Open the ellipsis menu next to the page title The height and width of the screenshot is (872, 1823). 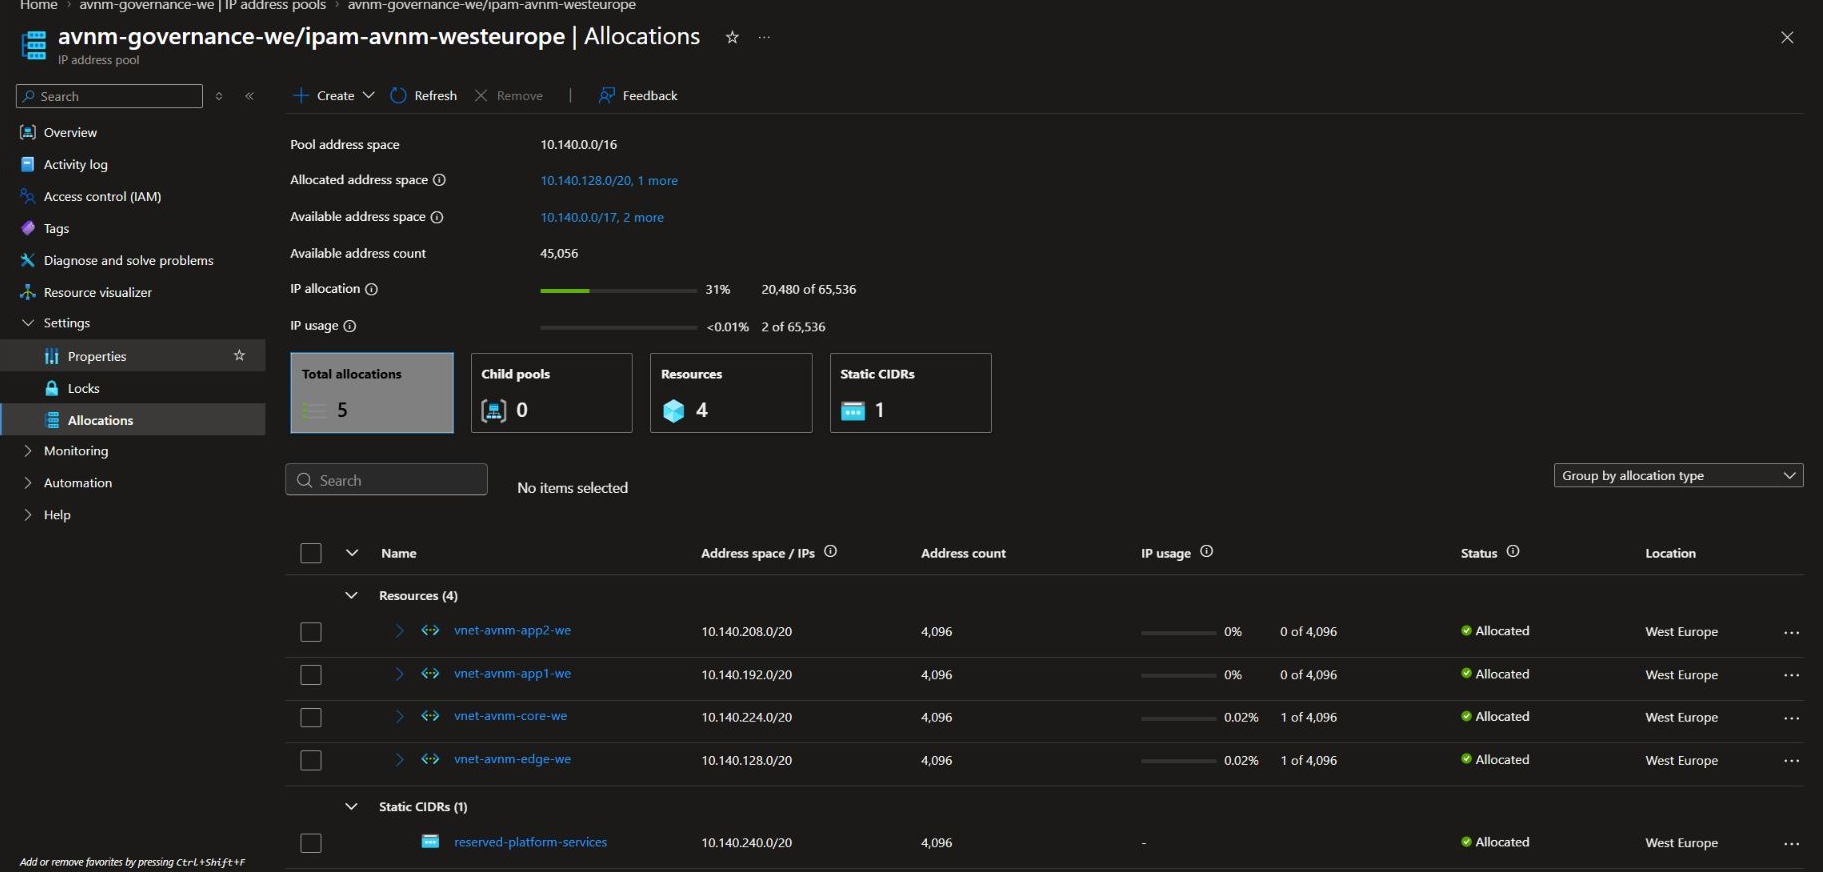tap(764, 37)
